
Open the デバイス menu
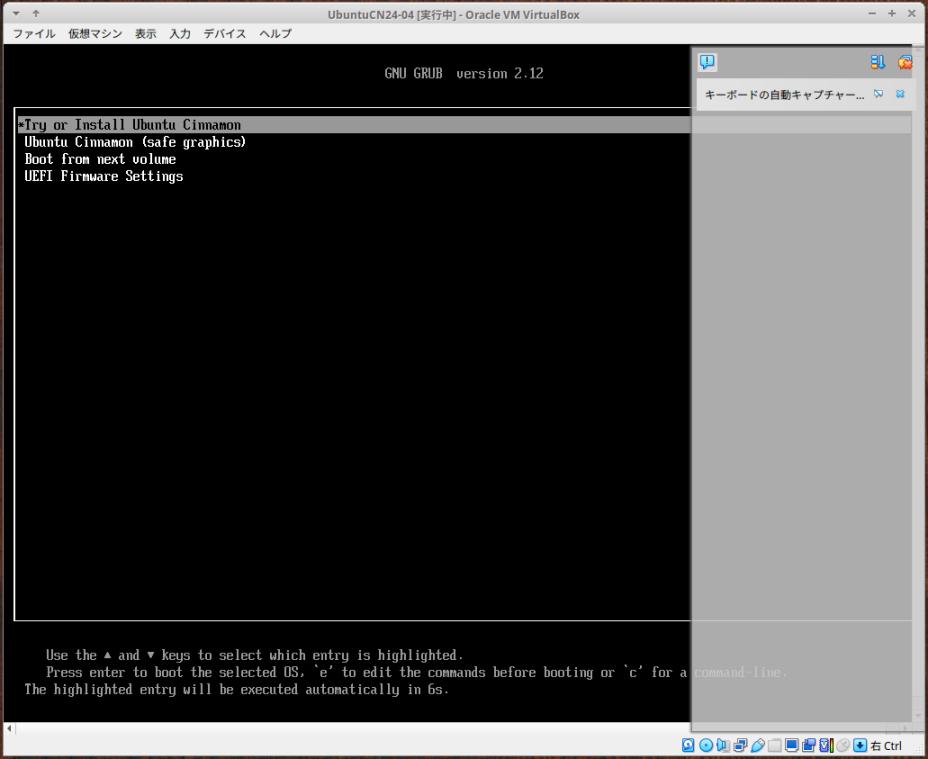[x=225, y=34]
